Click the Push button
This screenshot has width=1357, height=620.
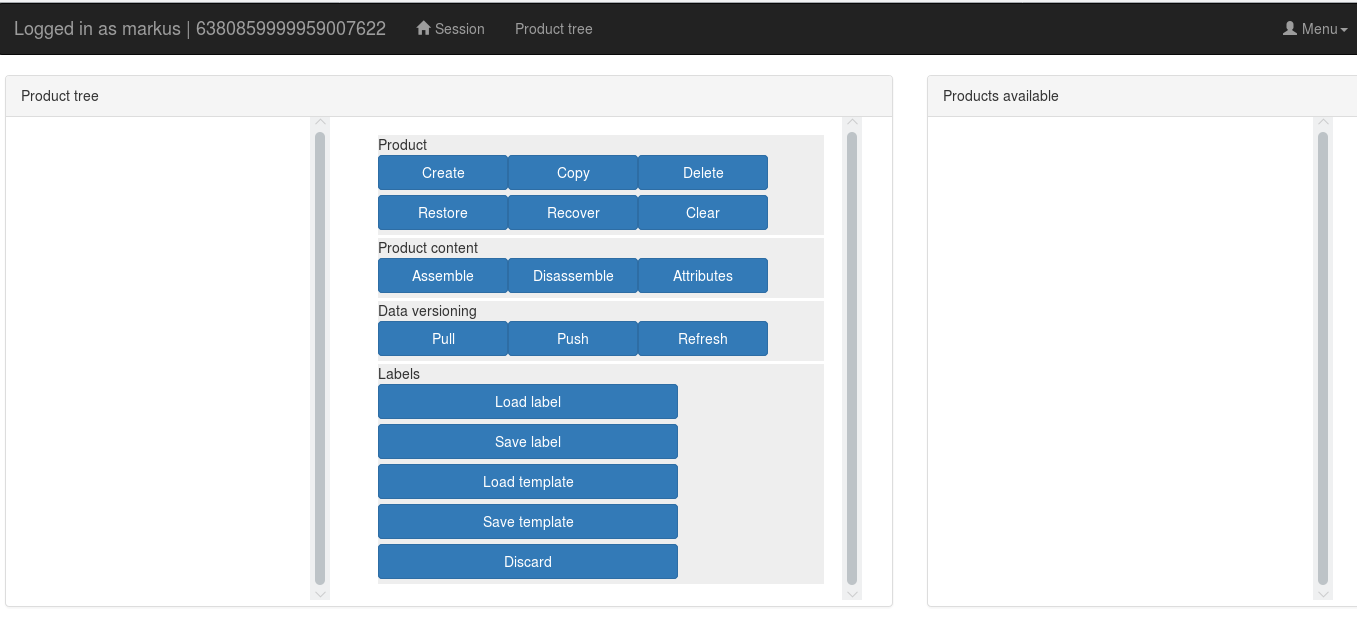[573, 339]
